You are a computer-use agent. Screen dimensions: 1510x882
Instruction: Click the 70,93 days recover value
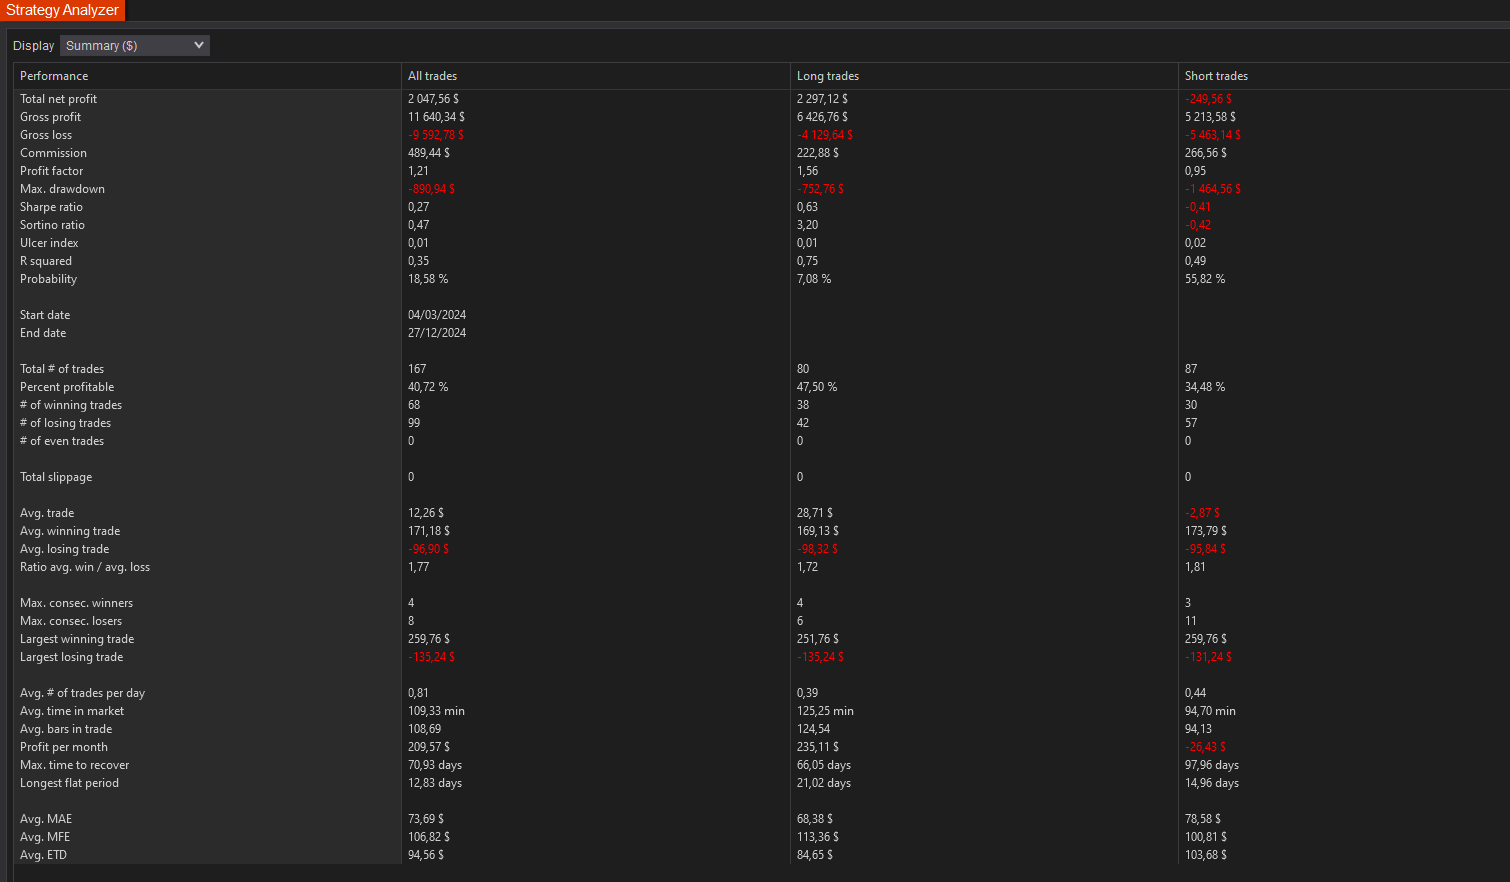(435, 765)
